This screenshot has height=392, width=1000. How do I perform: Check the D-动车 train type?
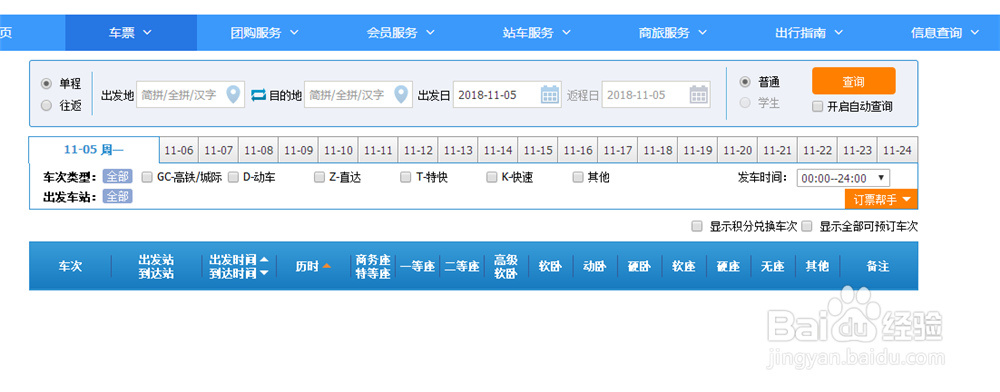(233, 177)
